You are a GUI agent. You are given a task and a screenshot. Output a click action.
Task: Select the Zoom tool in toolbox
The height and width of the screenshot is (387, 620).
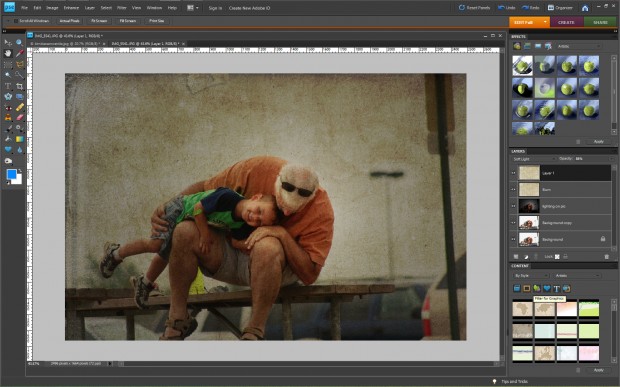point(19,42)
